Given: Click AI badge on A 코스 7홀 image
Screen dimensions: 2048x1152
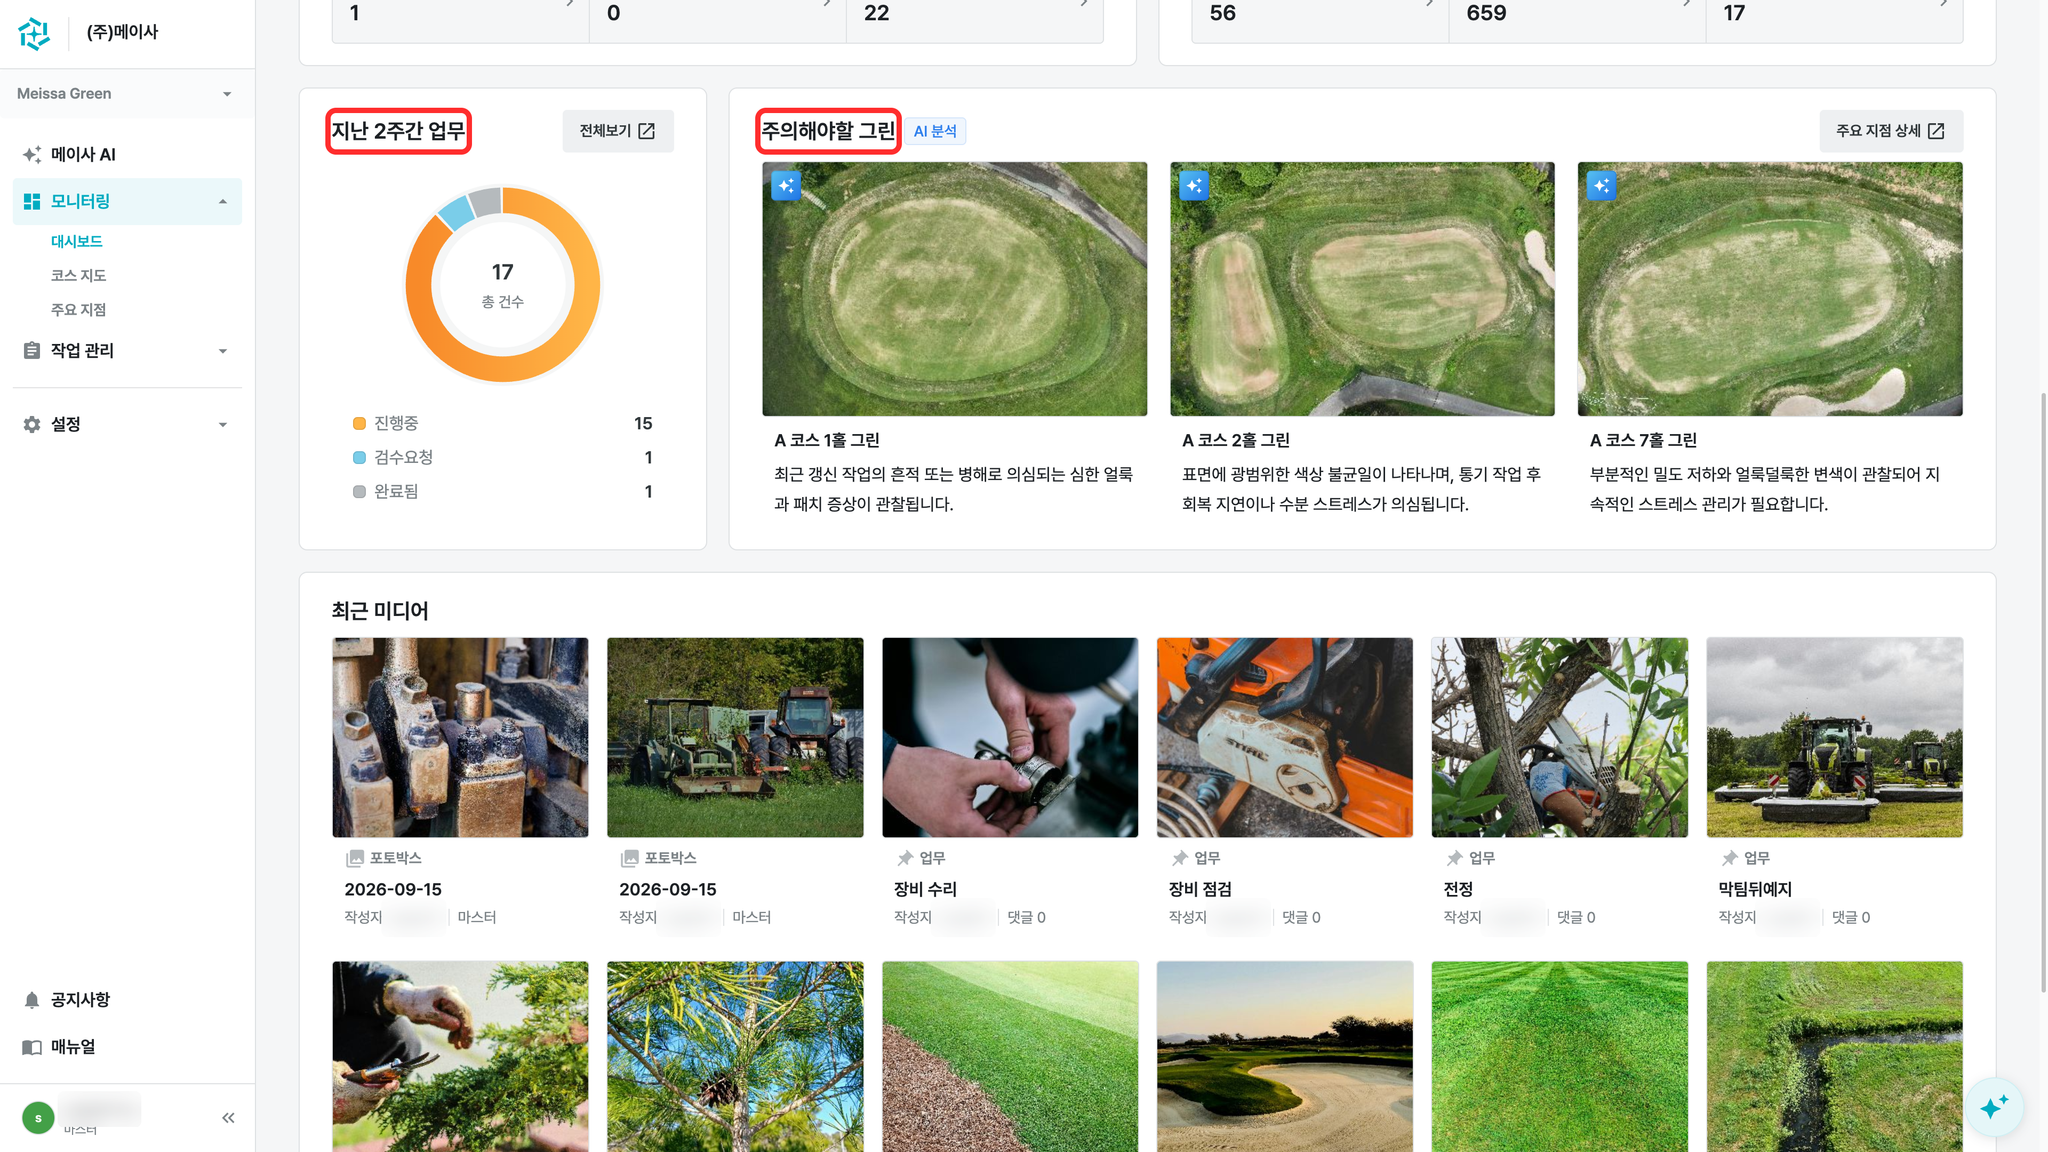Looking at the screenshot, I should [x=1601, y=185].
